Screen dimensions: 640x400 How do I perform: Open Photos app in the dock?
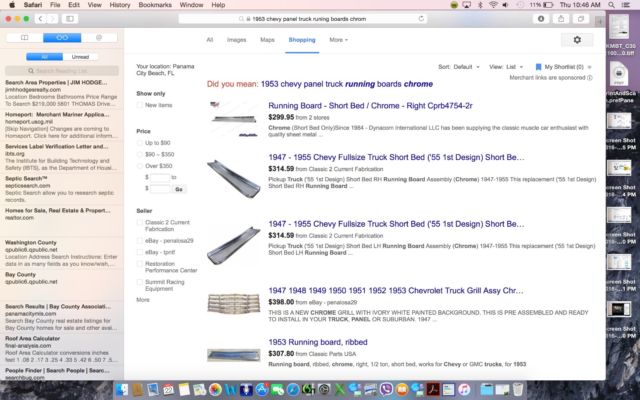pyautogui.click(x=215, y=389)
